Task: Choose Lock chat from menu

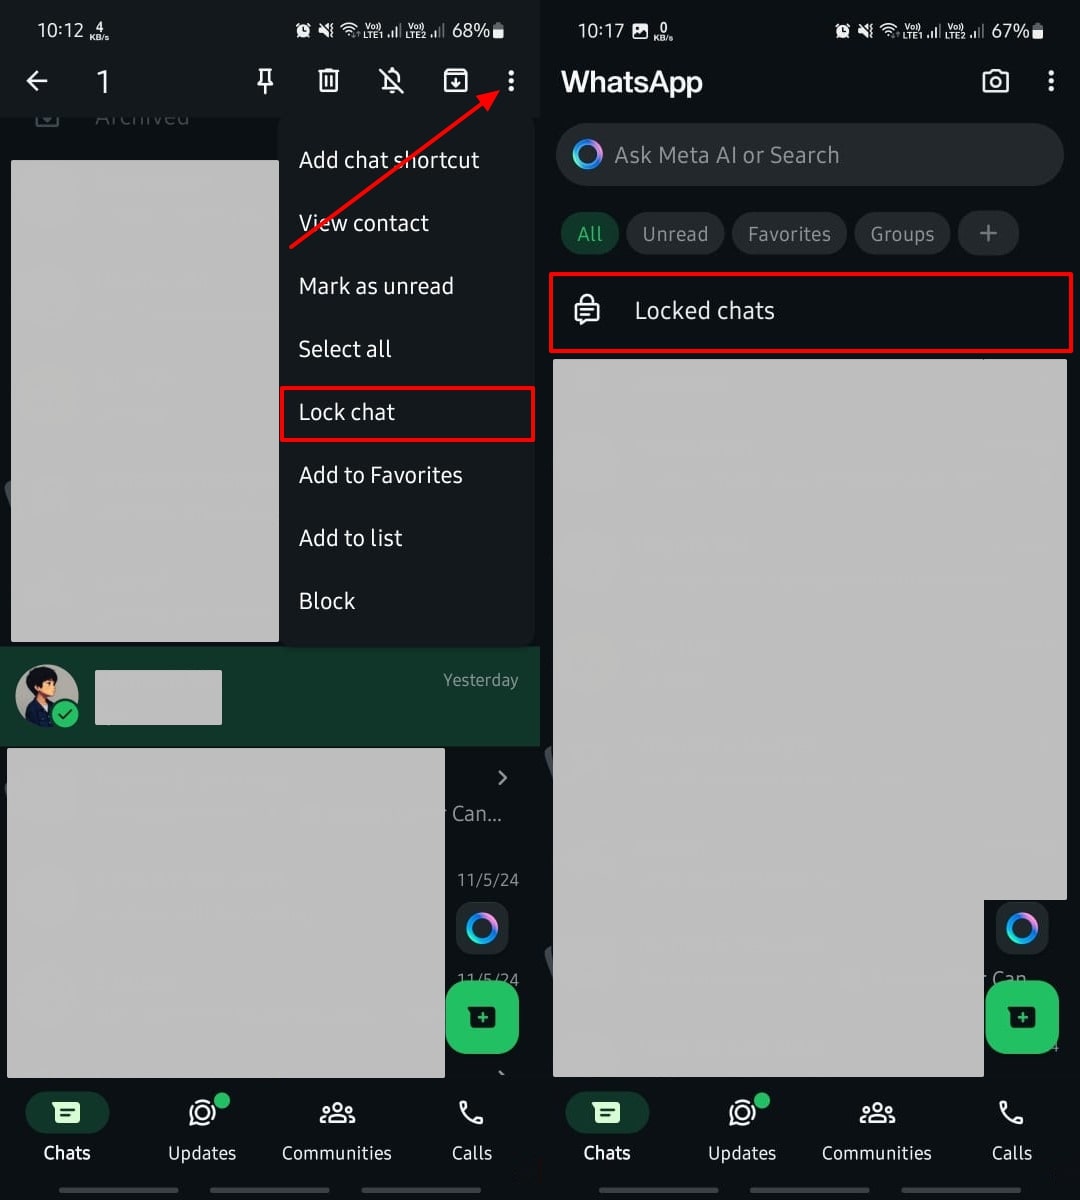Action: coord(407,413)
